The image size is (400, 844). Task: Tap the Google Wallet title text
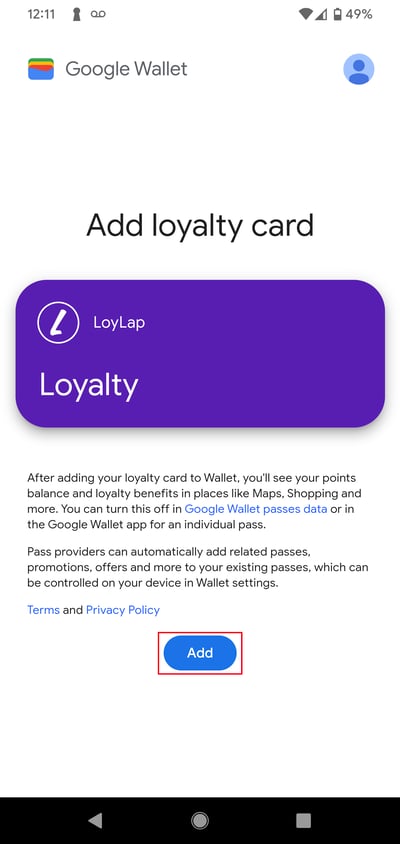click(127, 69)
